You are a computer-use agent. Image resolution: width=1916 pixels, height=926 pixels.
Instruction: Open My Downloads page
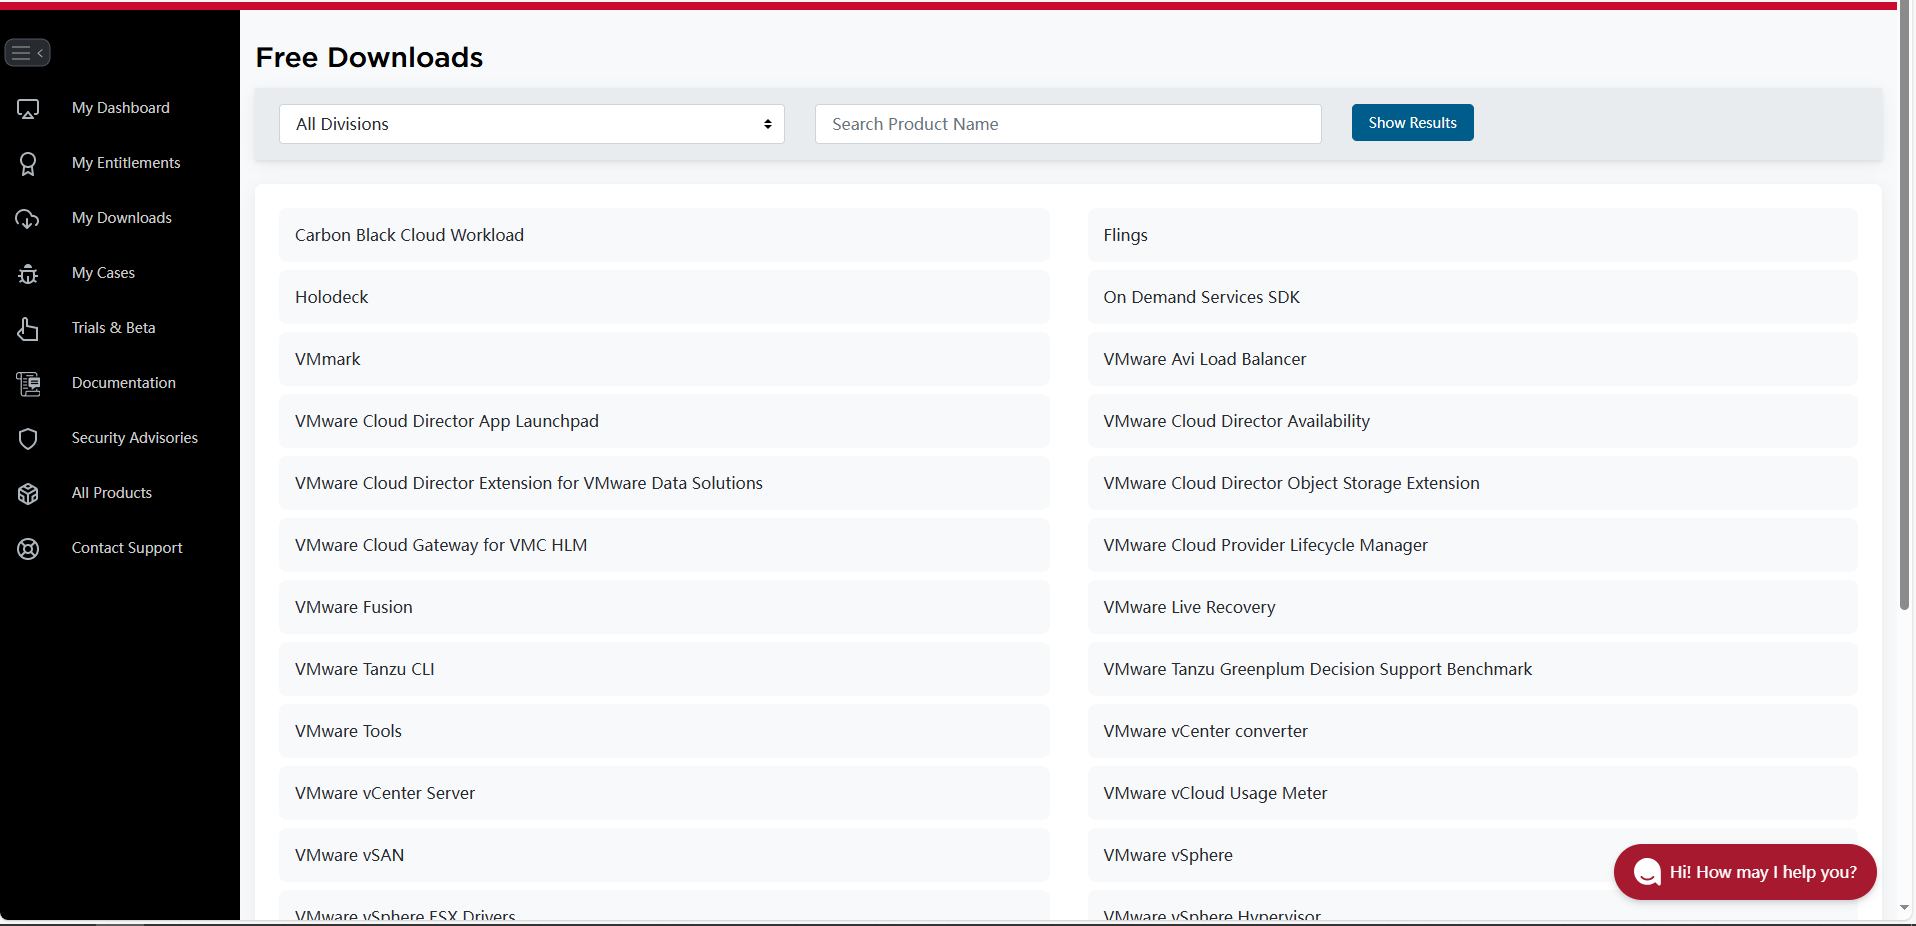pos(122,218)
